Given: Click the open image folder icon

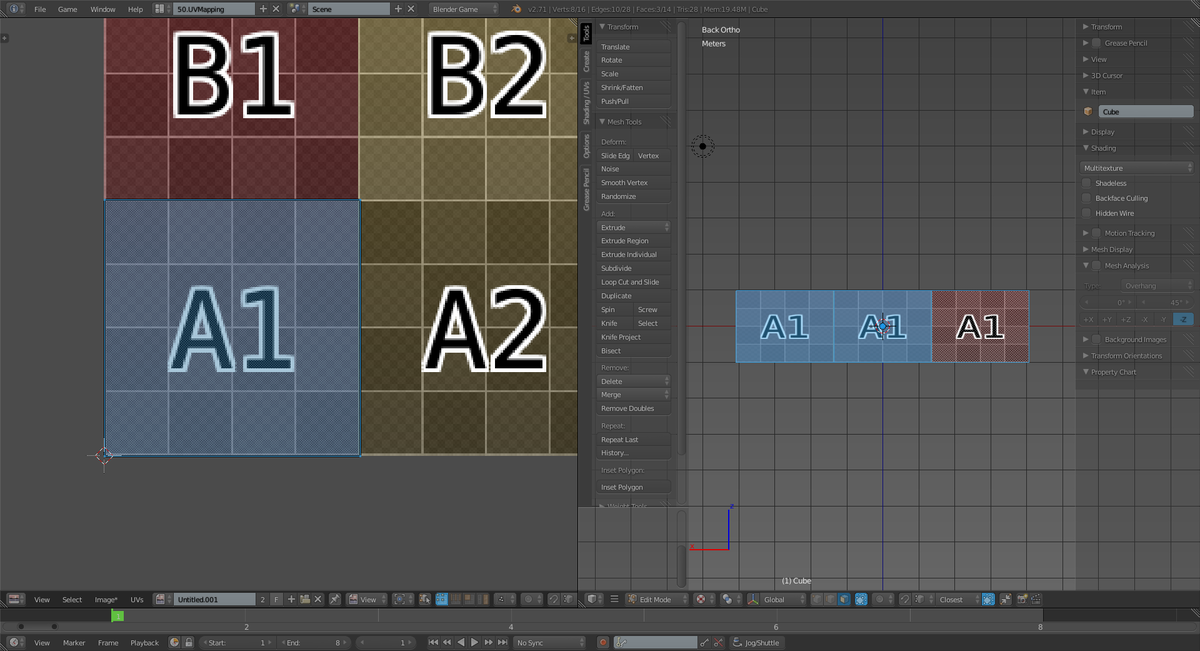Looking at the screenshot, I should [305, 600].
